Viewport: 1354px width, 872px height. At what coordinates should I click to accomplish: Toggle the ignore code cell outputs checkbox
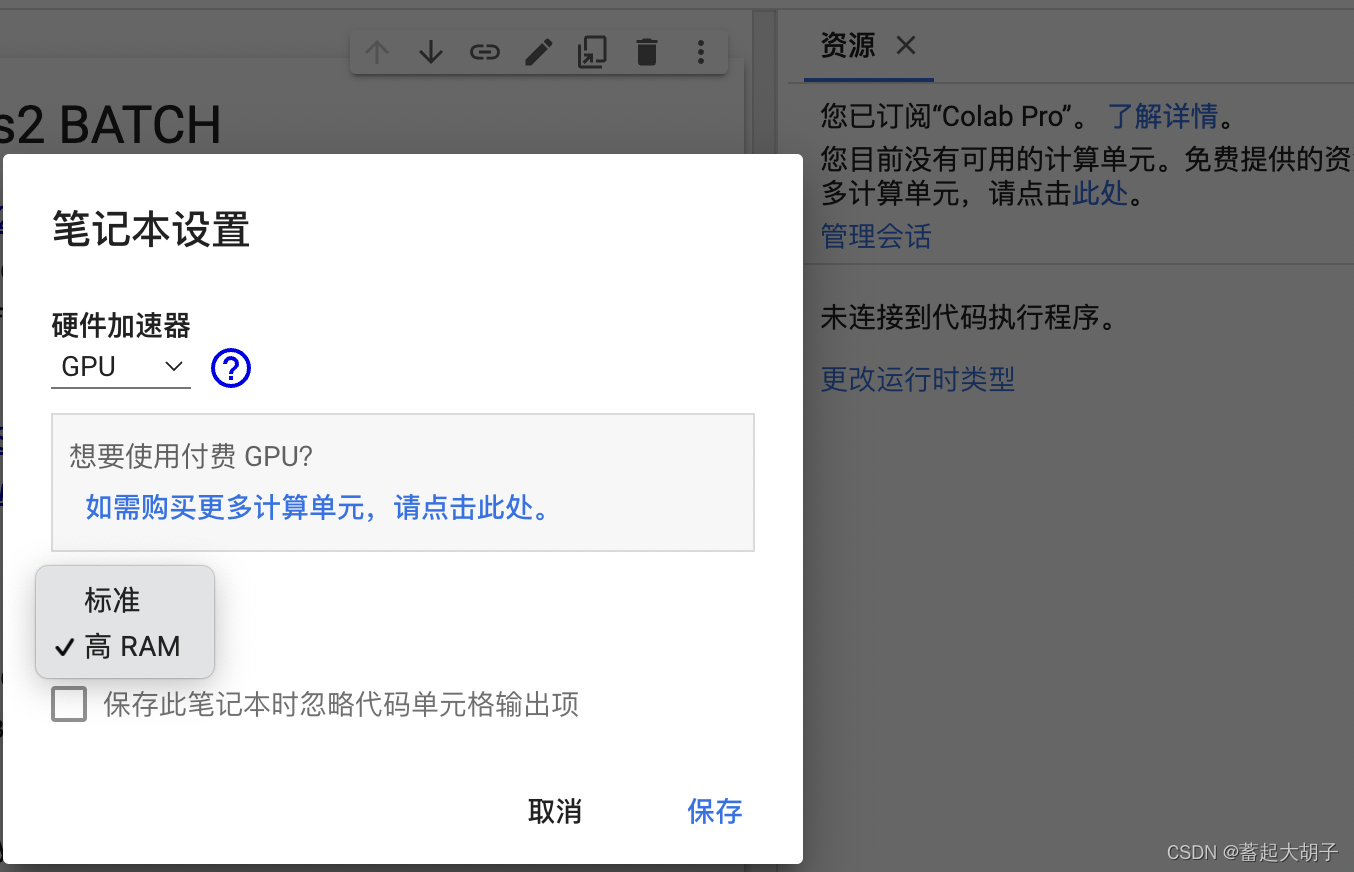(x=68, y=703)
